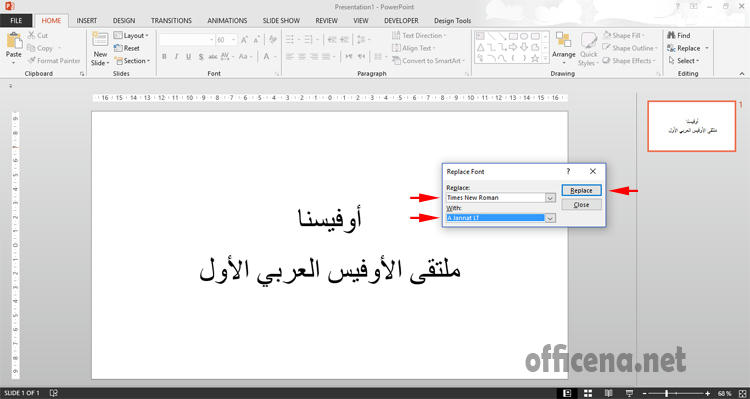Switch to the TRANSITIONS tab
Viewport: 750px width, 399px height.
point(171,21)
